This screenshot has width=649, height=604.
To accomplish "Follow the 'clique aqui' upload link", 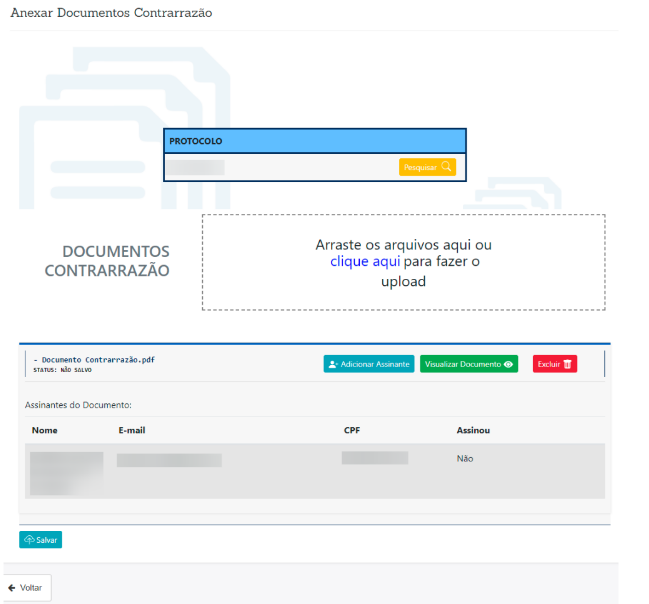I will [365, 262].
